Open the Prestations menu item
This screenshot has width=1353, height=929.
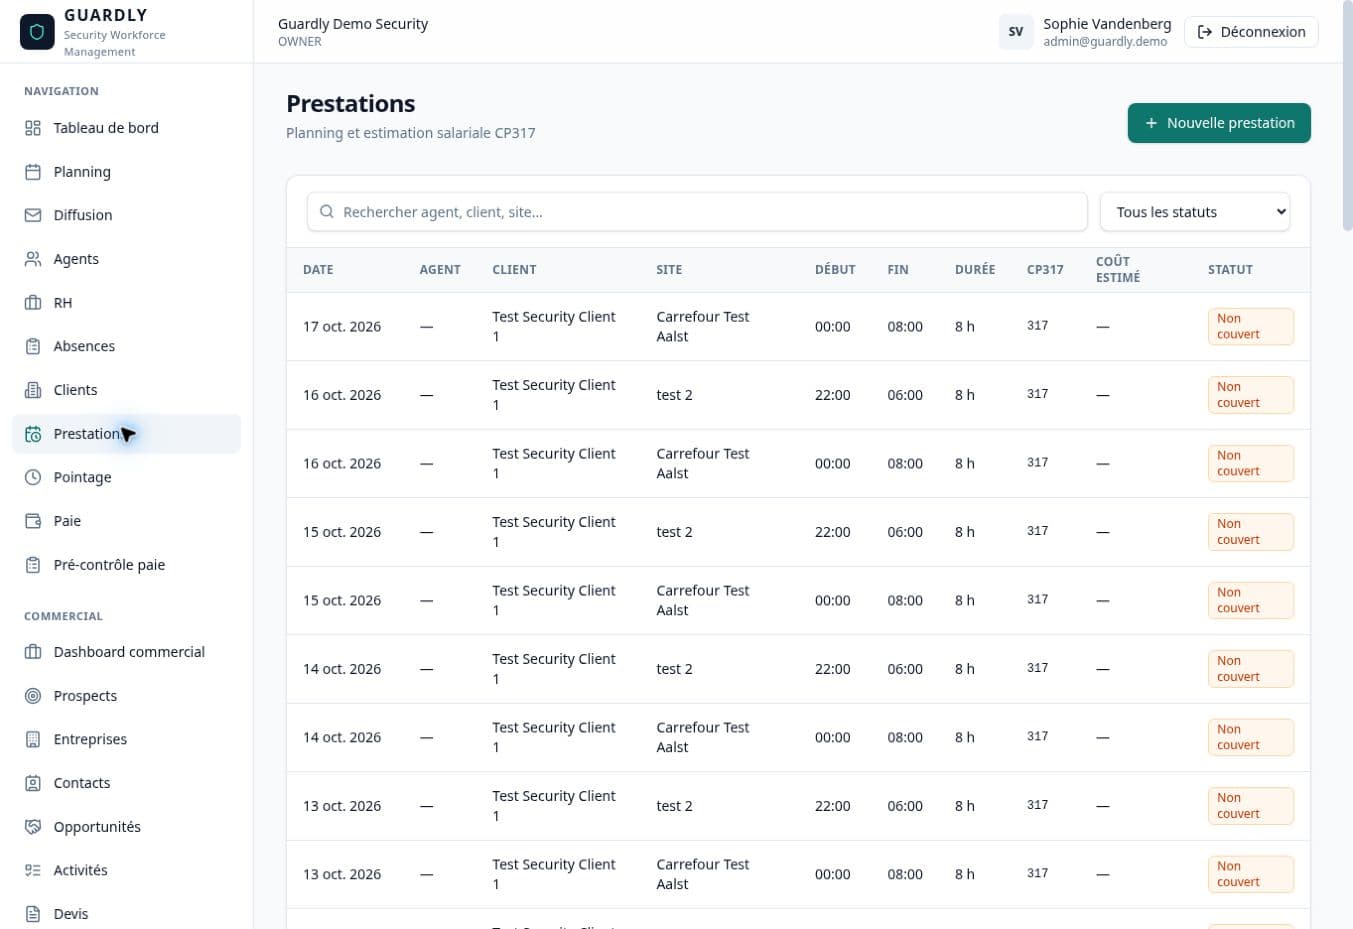[x=126, y=434]
